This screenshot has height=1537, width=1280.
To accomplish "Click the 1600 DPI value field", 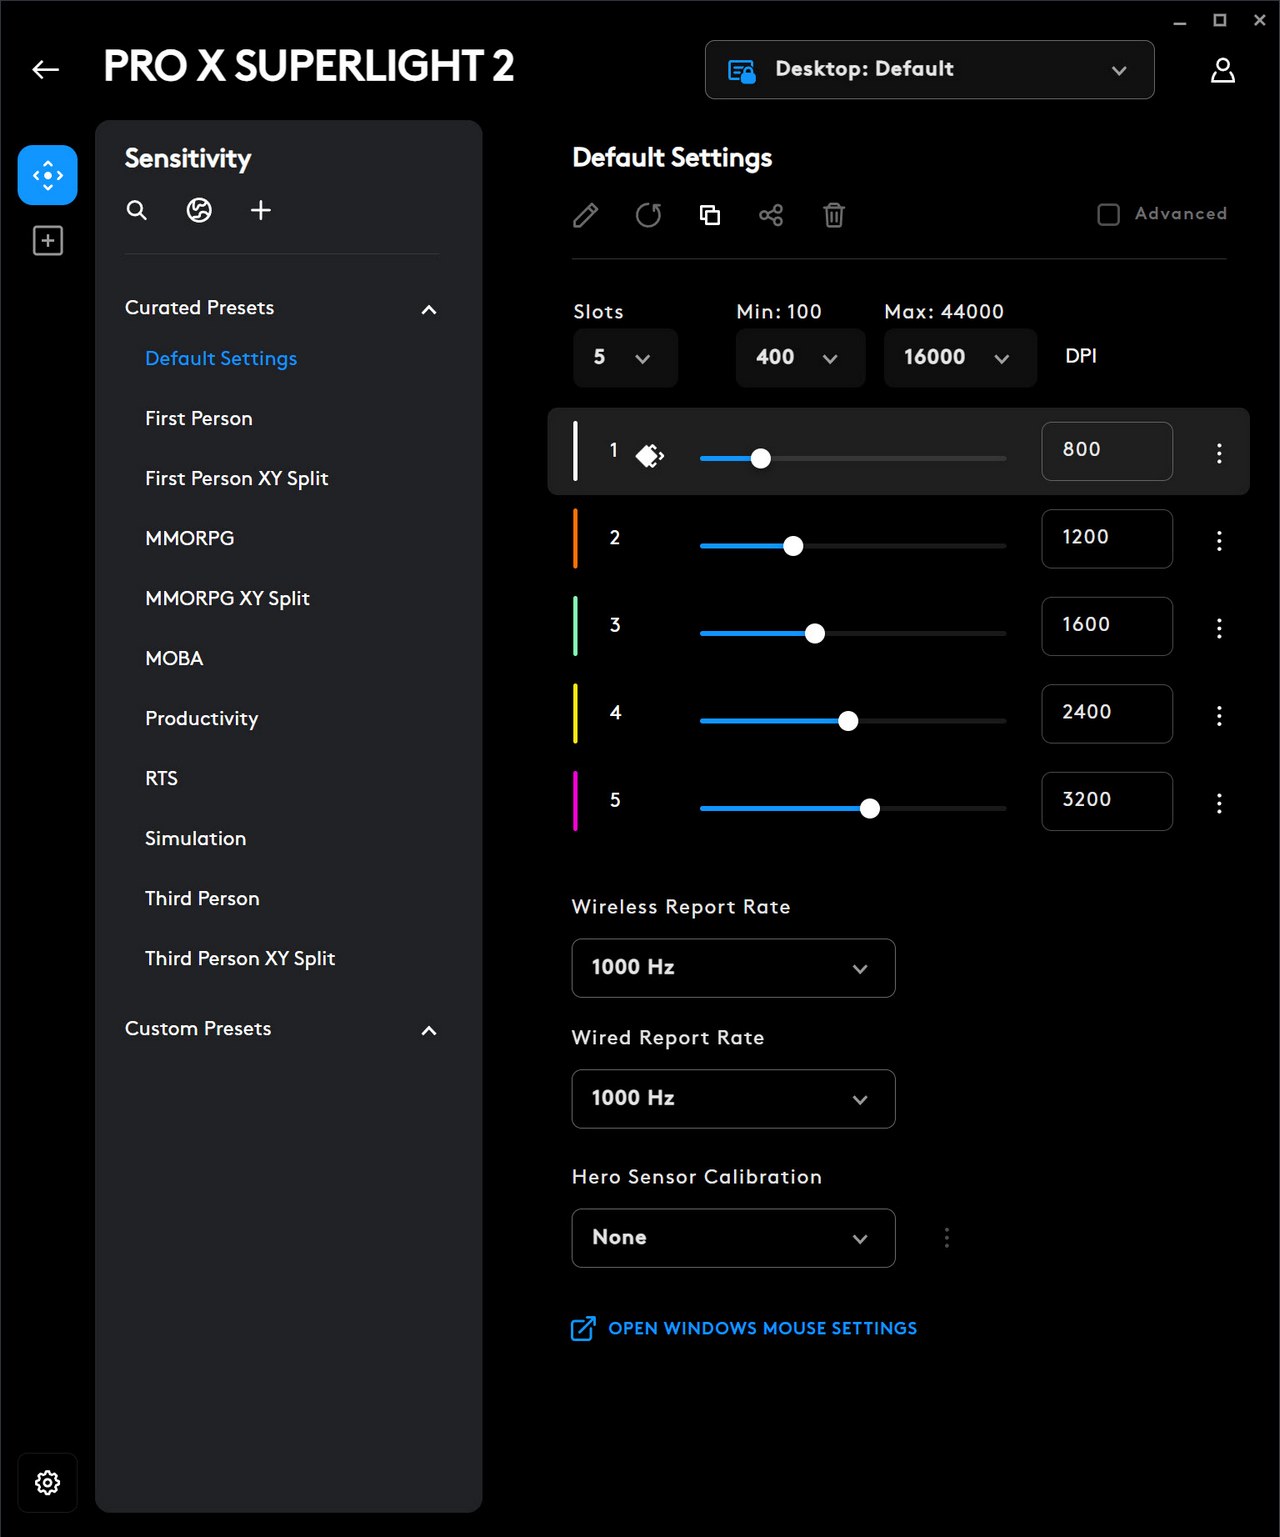I will click(x=1107, y=626).
